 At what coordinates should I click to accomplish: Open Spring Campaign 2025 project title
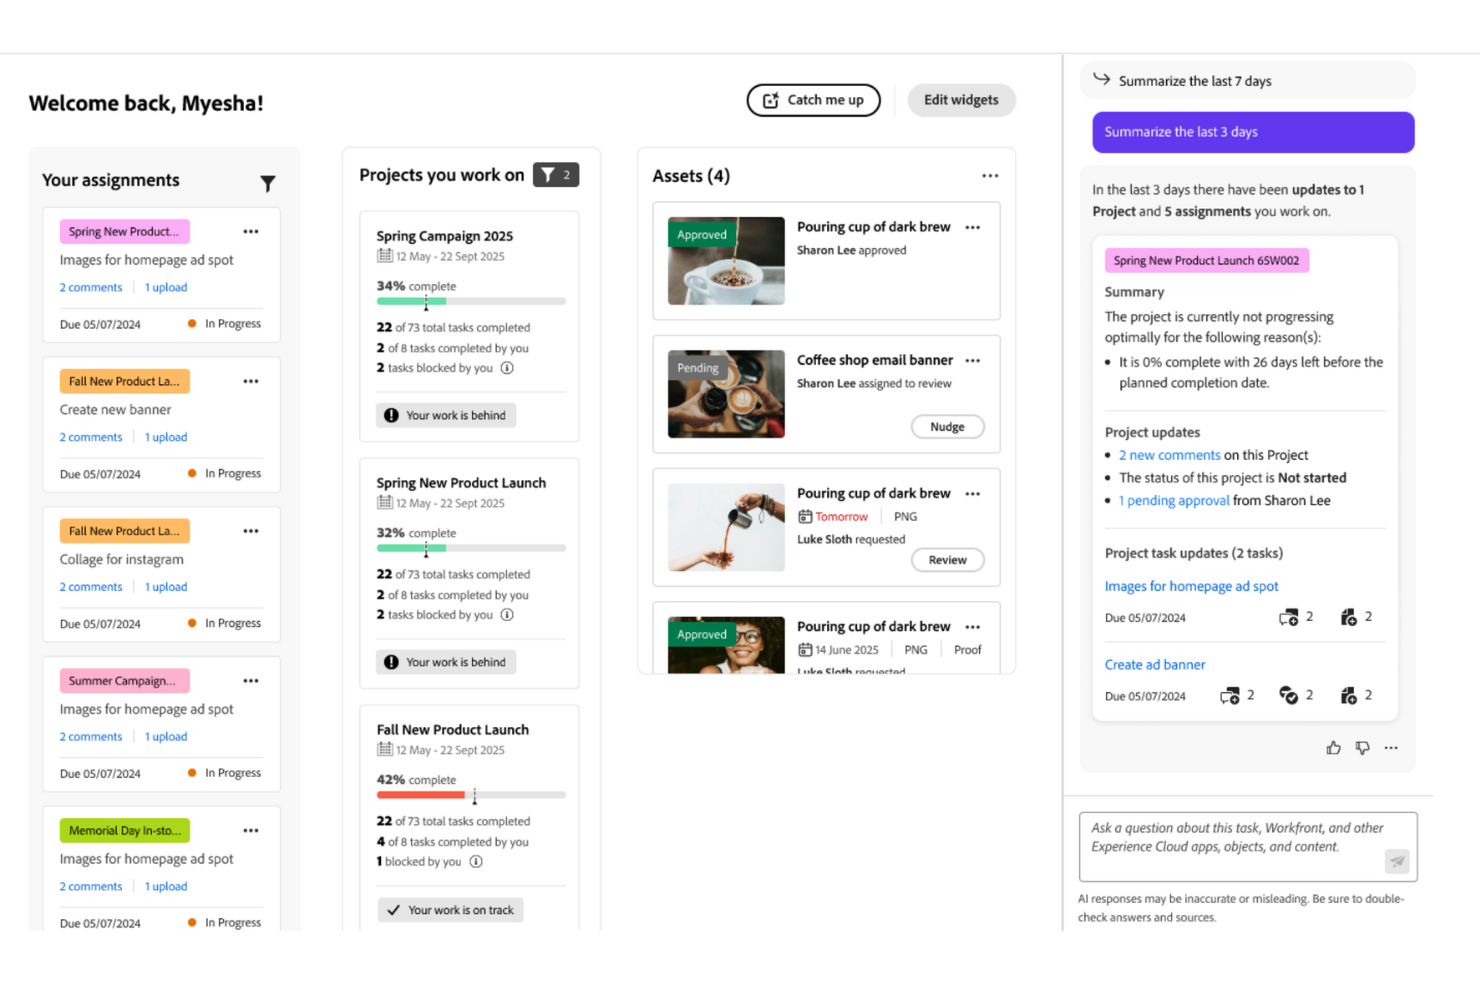(444, 237)
